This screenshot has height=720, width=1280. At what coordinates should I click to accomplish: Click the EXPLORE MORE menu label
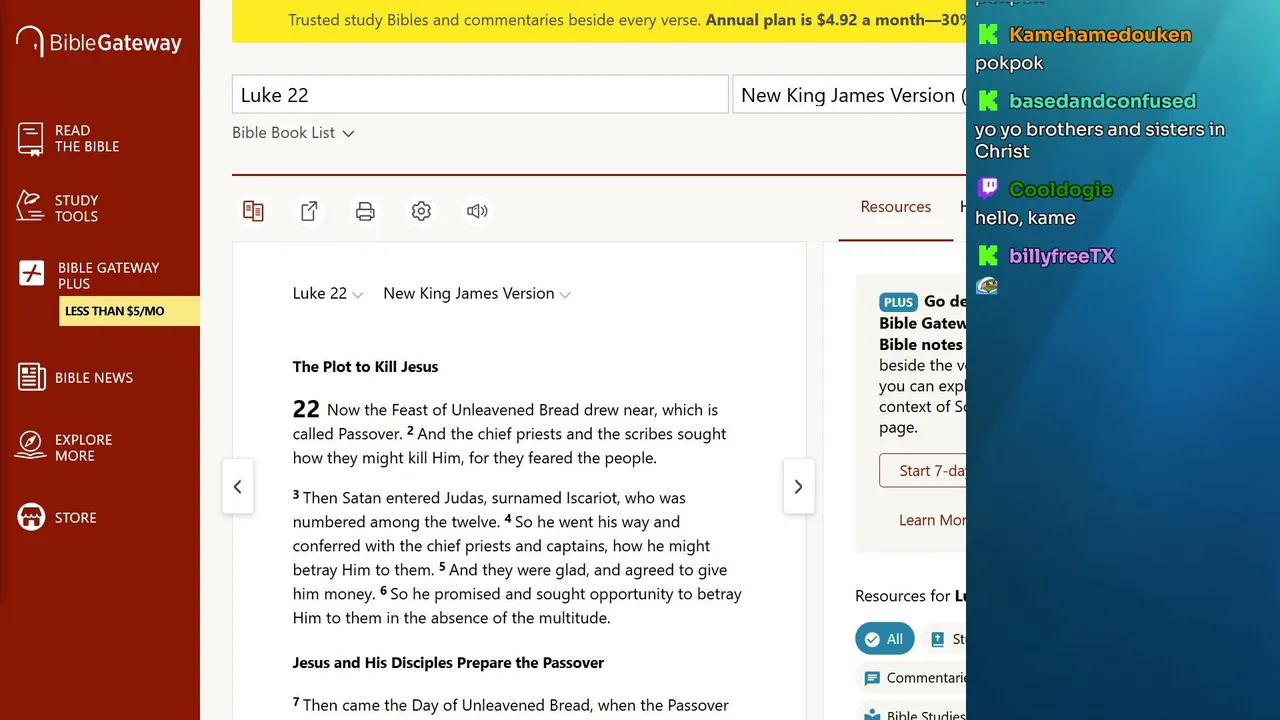[83, 447]
